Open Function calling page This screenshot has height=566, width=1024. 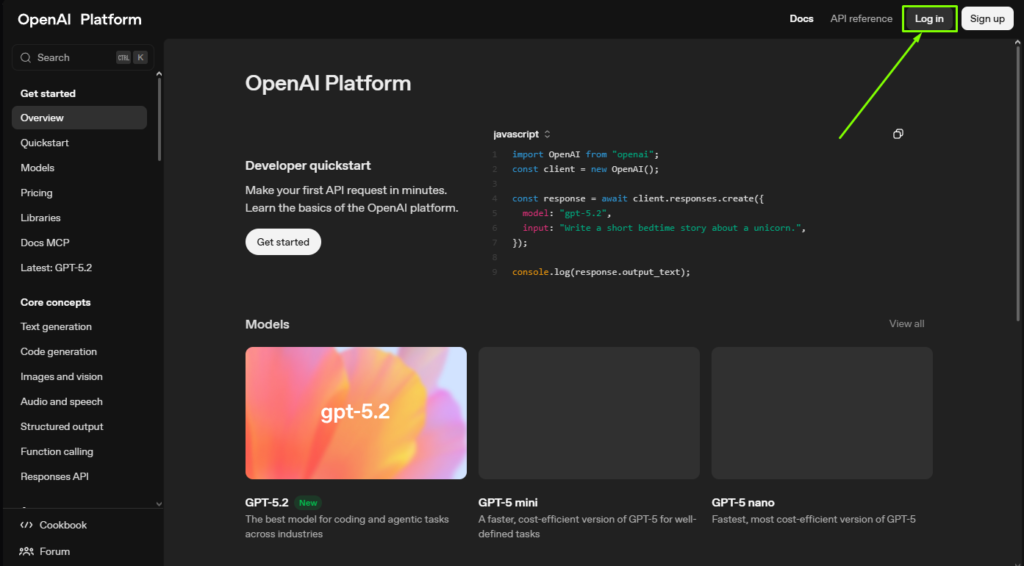tap(57, 451)
